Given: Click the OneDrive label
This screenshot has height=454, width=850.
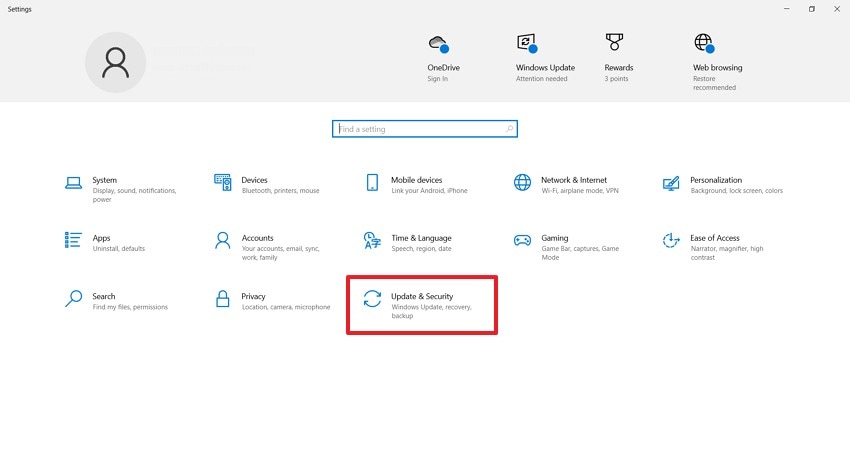Looking at the screenshot, I should click(x=443, y=68).
